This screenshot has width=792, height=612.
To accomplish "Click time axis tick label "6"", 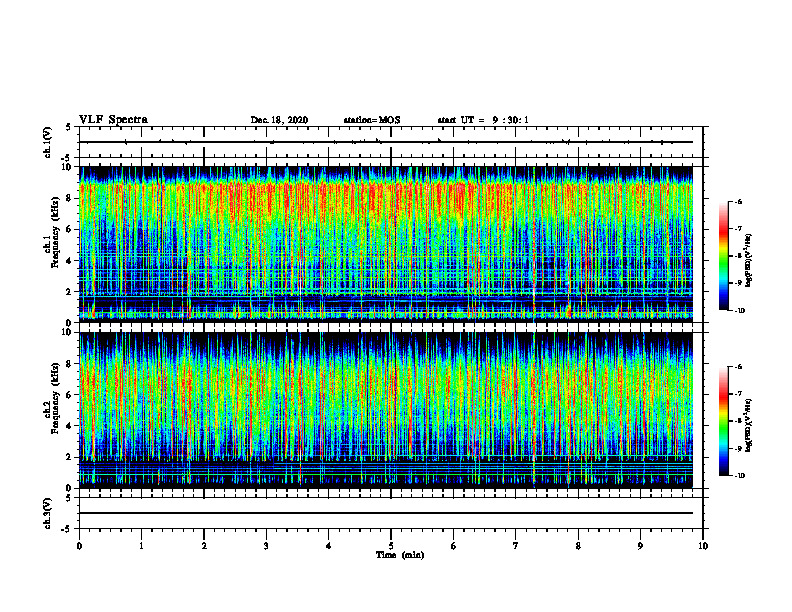I will [x=454, y=546].
